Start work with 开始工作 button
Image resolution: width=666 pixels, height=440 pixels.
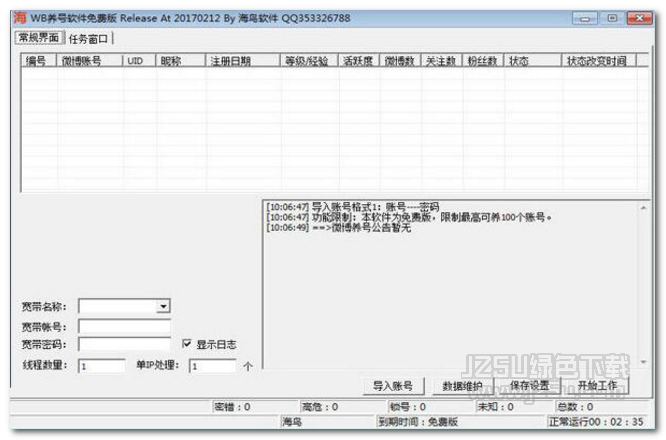coord(597,386)
